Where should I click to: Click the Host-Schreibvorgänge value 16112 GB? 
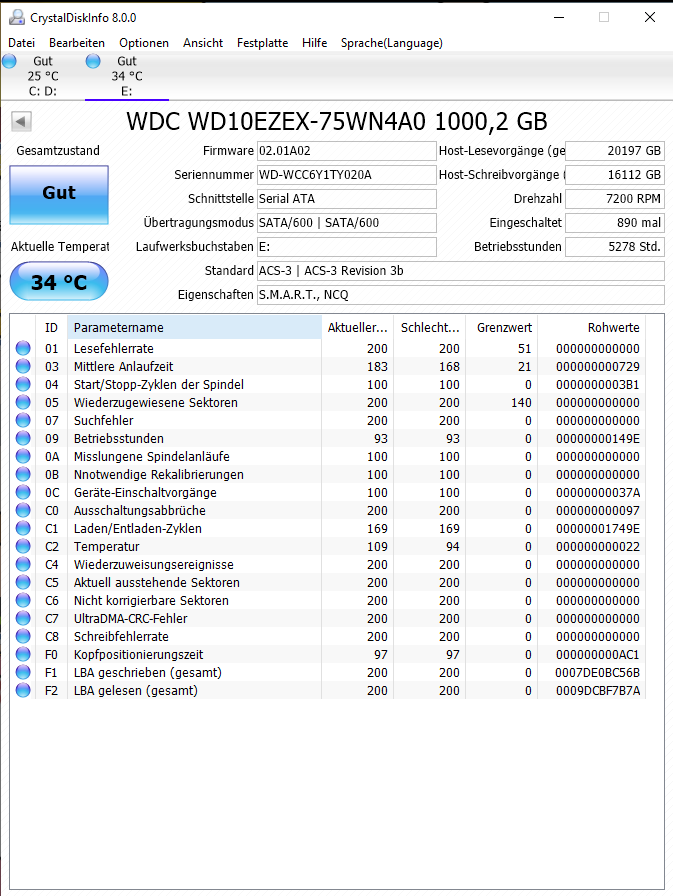(615, 175)
